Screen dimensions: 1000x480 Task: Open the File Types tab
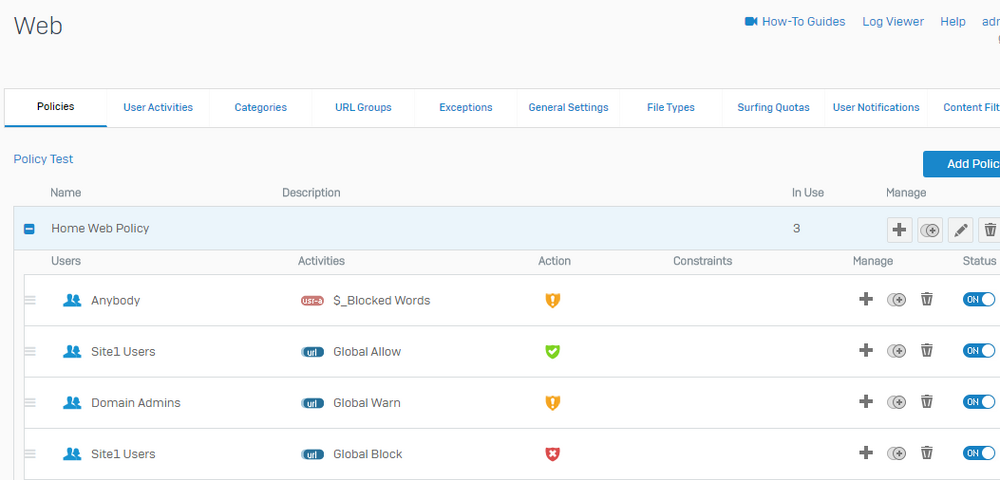[671, 107]
